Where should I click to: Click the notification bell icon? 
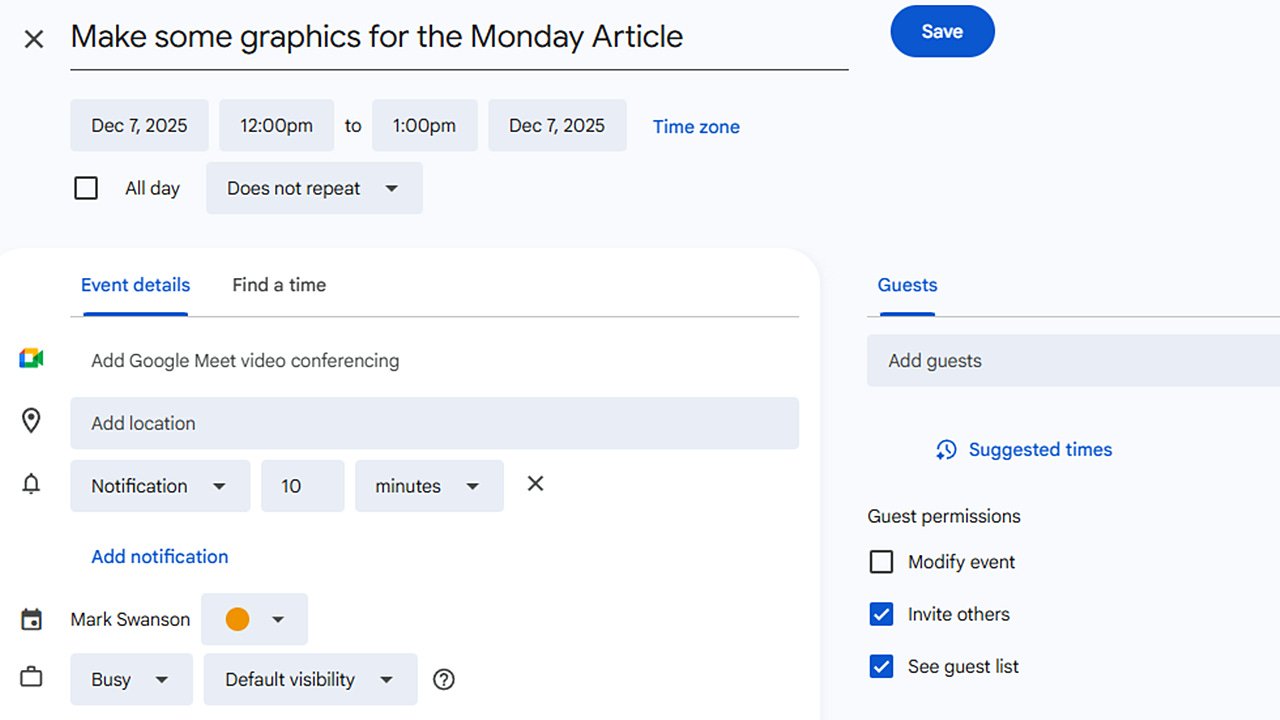click(31, 485)
